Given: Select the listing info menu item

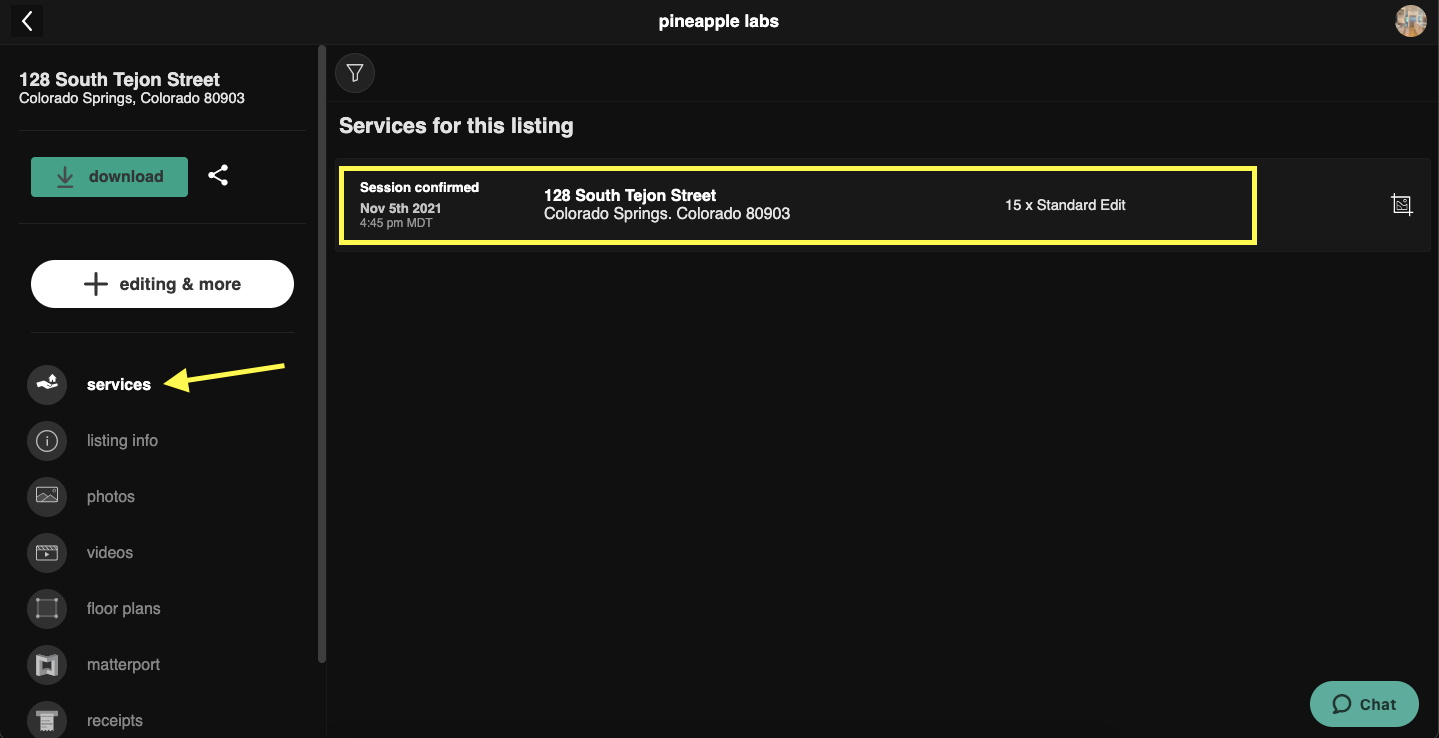Looking at the screenshot, I should 122,441.
